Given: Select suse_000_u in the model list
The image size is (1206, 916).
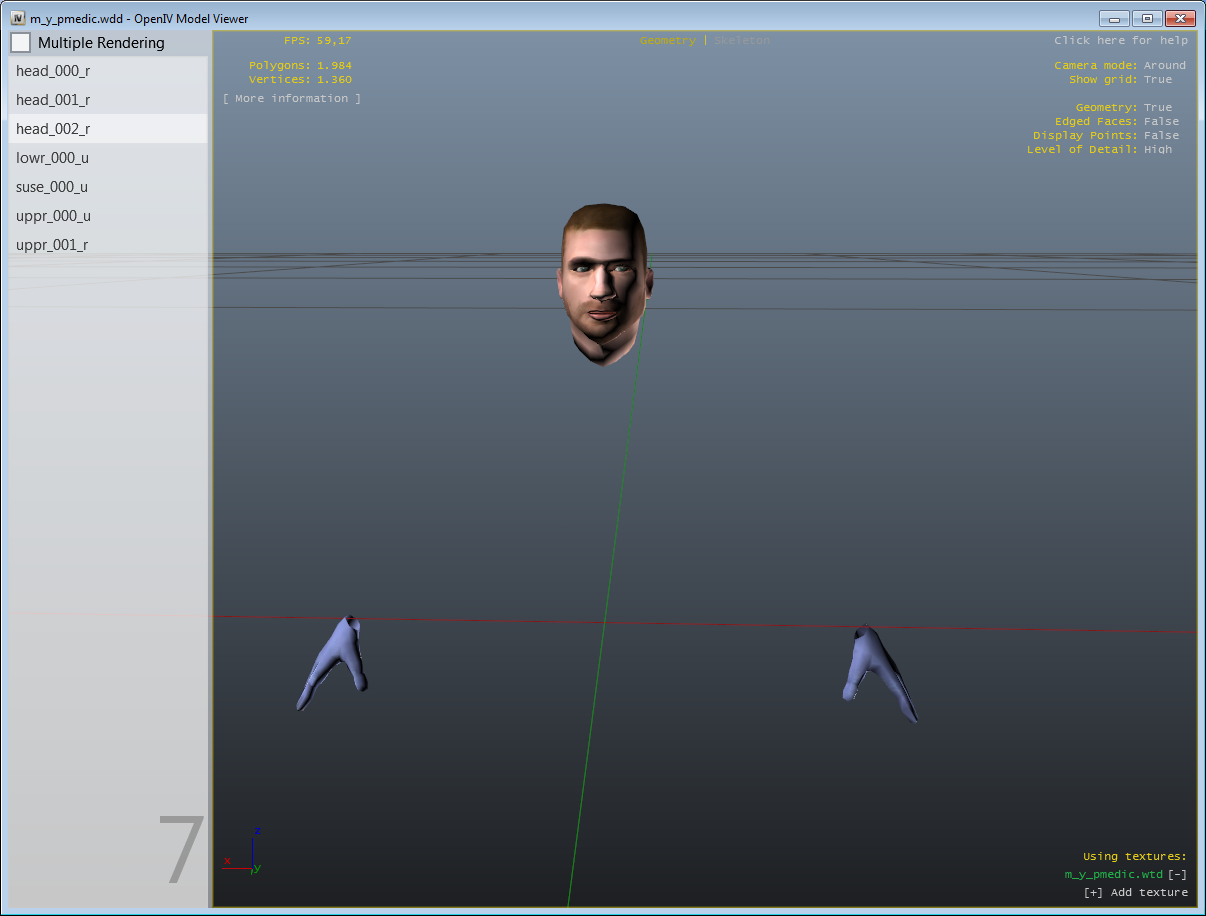Looking at the screenshot, I should tap(54, 187).
